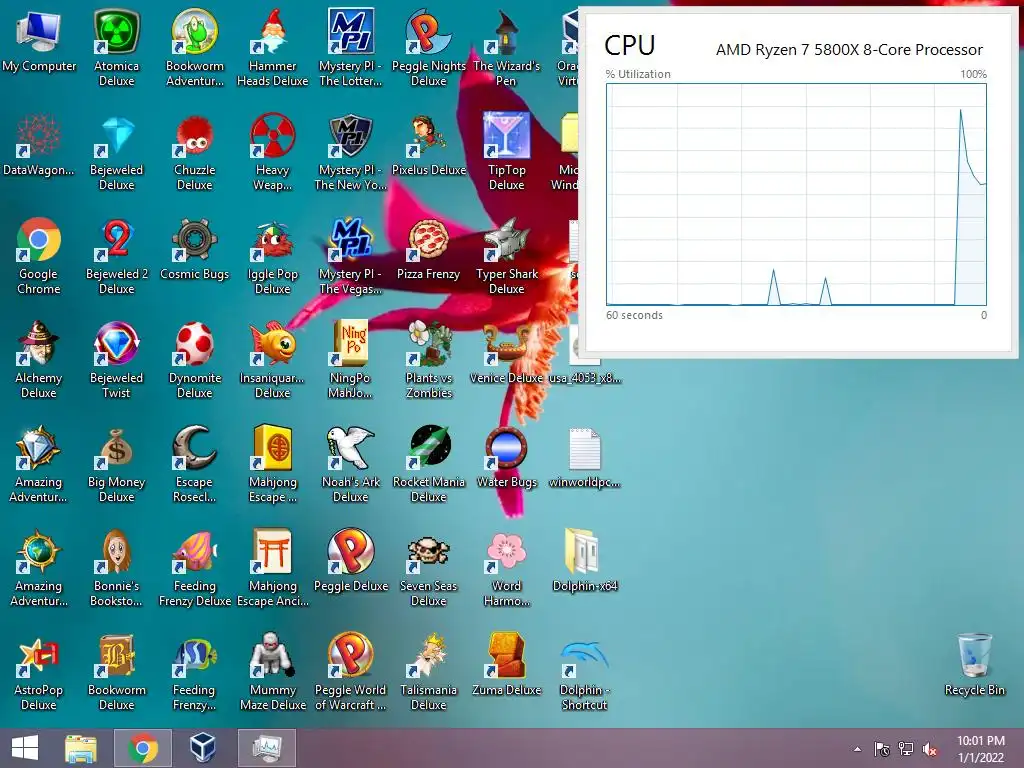Launch Mahjong Escape yellow tile icon

[272, 464]
